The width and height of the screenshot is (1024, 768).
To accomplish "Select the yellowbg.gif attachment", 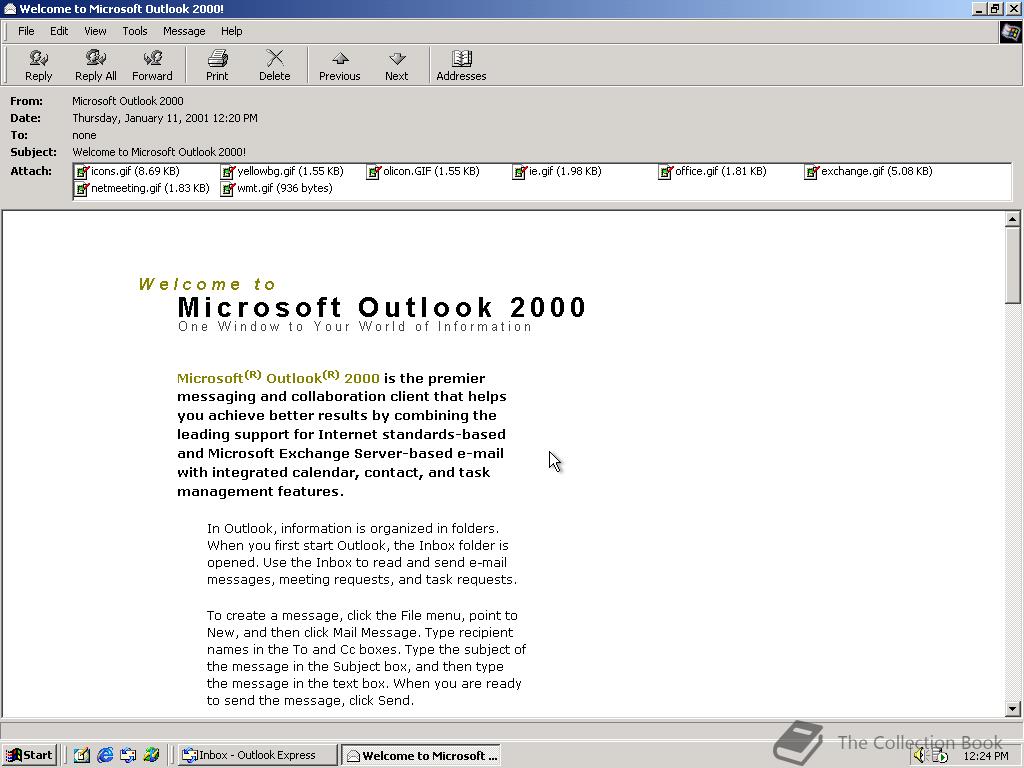I will (282, 171).
